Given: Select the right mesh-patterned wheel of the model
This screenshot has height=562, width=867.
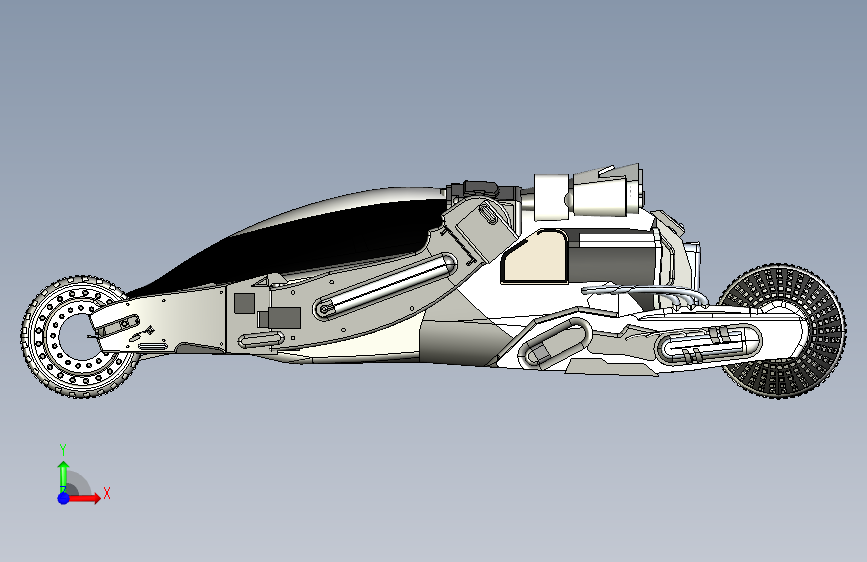Looking at the screenshot, I should point(784,331).
